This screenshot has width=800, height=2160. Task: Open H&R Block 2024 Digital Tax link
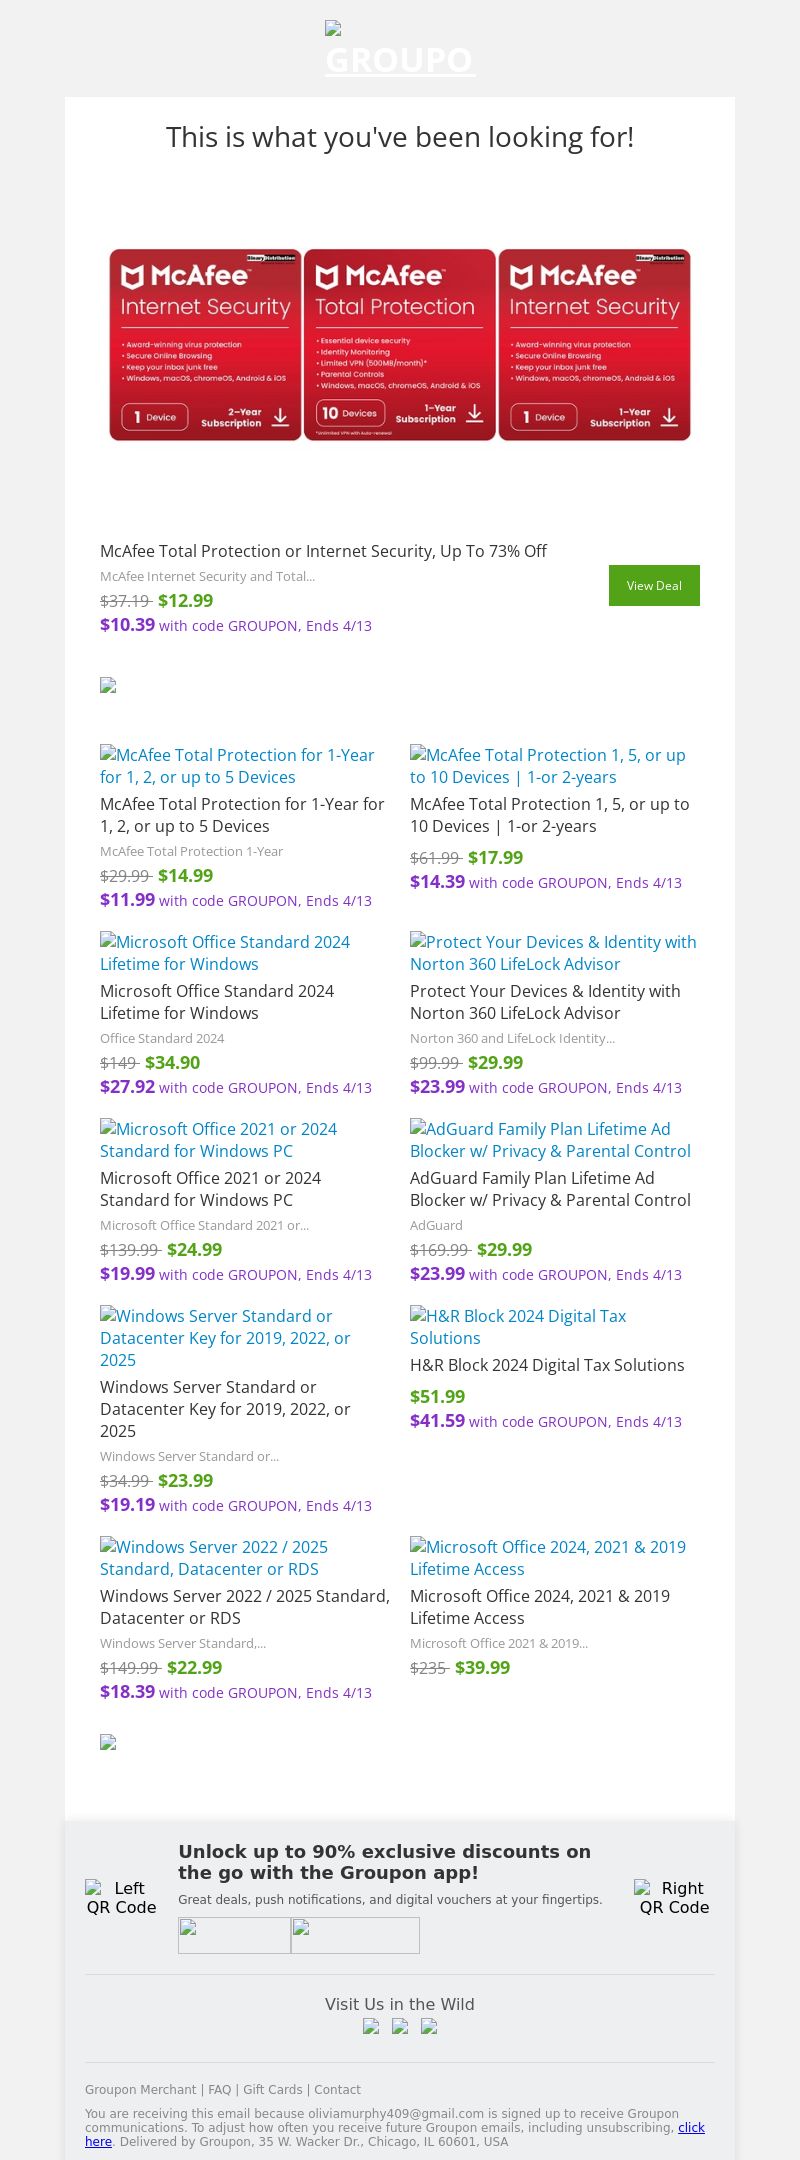518,1327
